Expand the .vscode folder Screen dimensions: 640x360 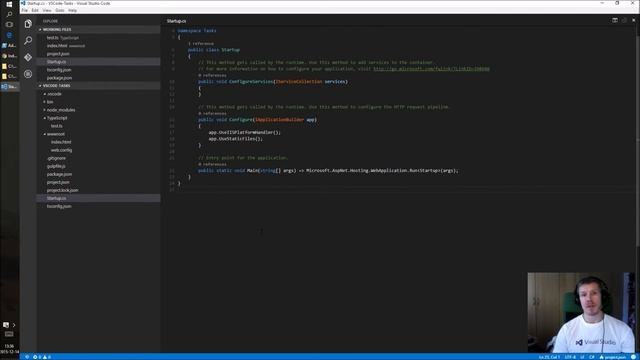[54, 94]
